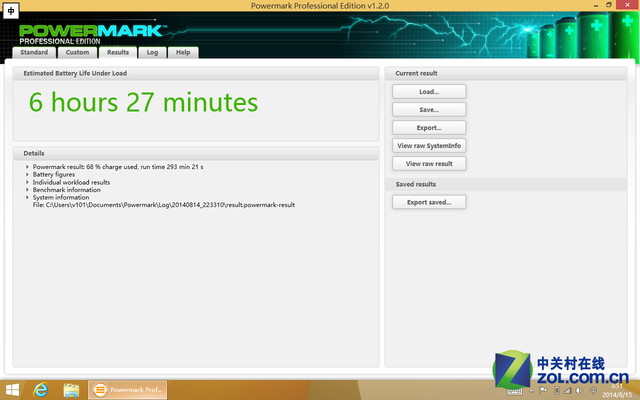Click the volume speaker tray icon
Image resolution: width=640 pixels, height=400 pixels.
tap(579, 391)
